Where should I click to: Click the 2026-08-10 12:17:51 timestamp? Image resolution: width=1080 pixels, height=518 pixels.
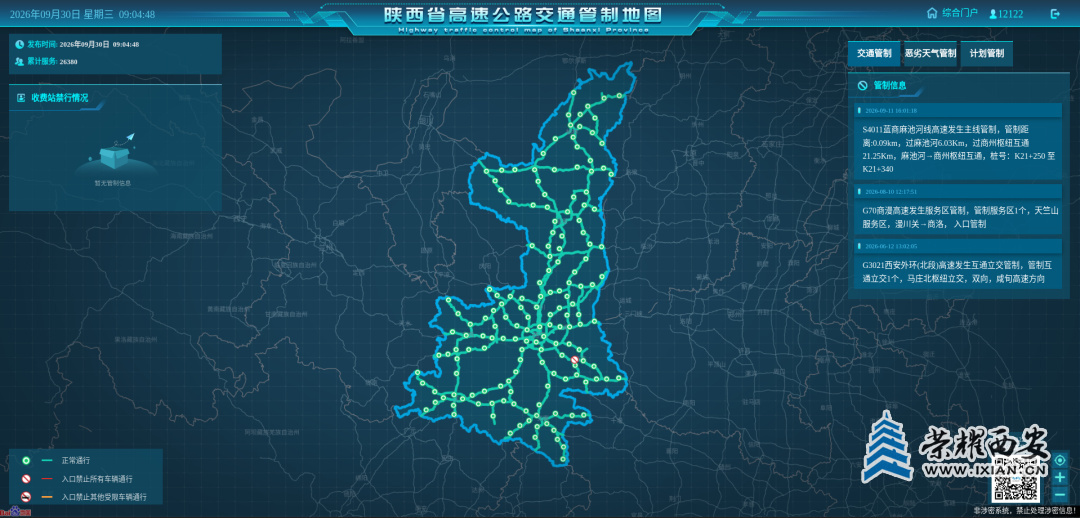click(891, 191)
